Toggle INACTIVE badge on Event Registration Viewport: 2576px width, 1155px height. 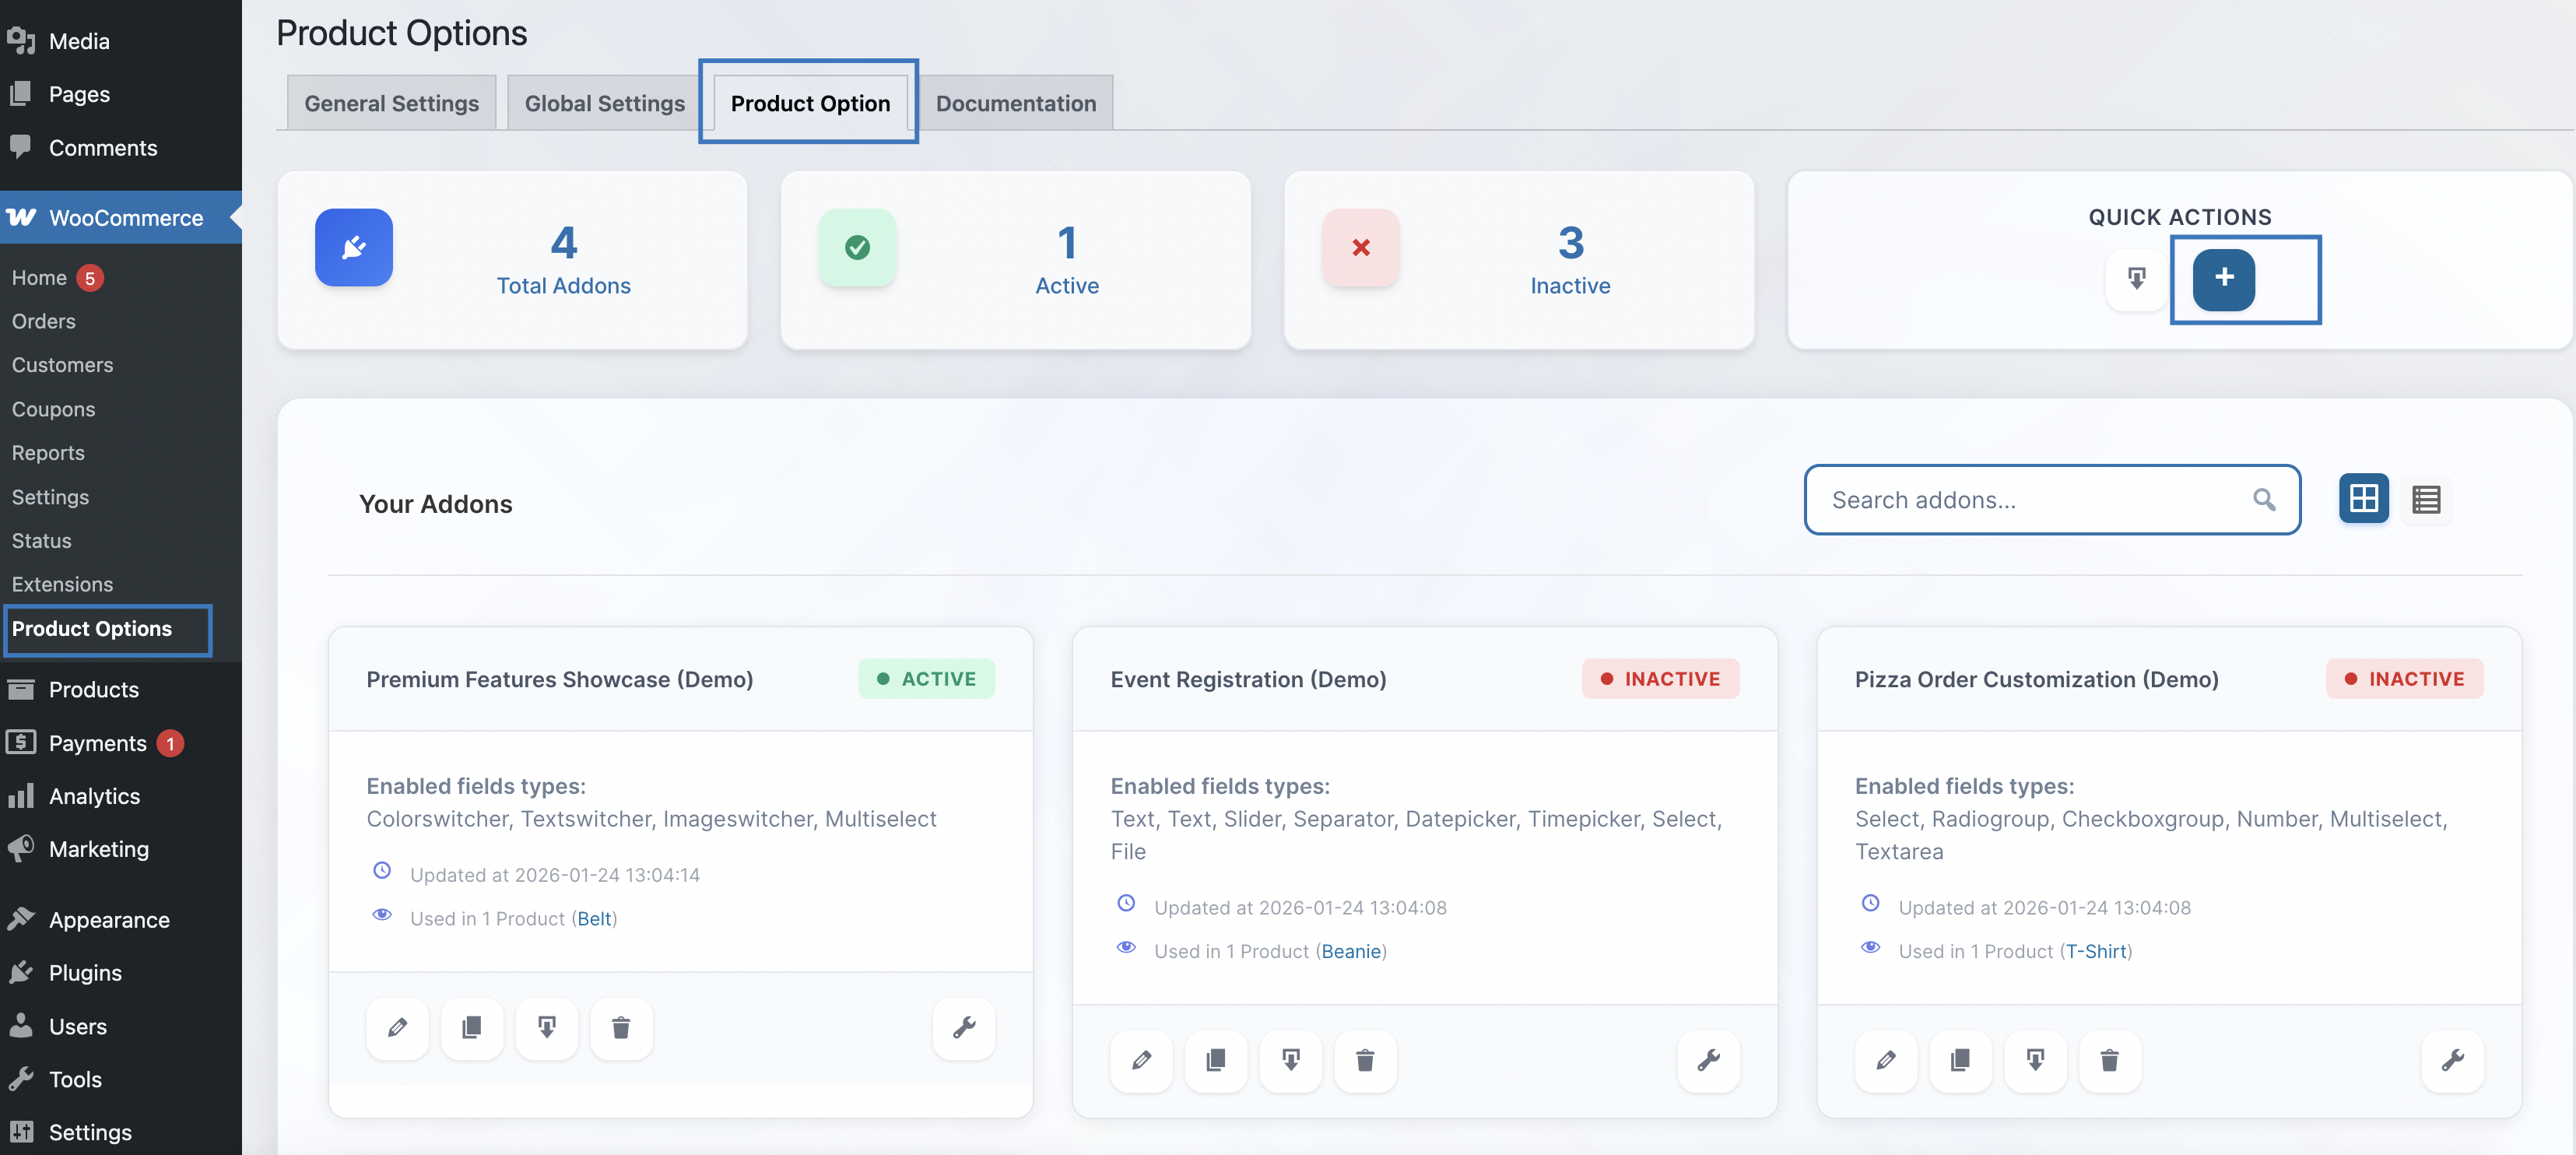[x=1660, y=679]
